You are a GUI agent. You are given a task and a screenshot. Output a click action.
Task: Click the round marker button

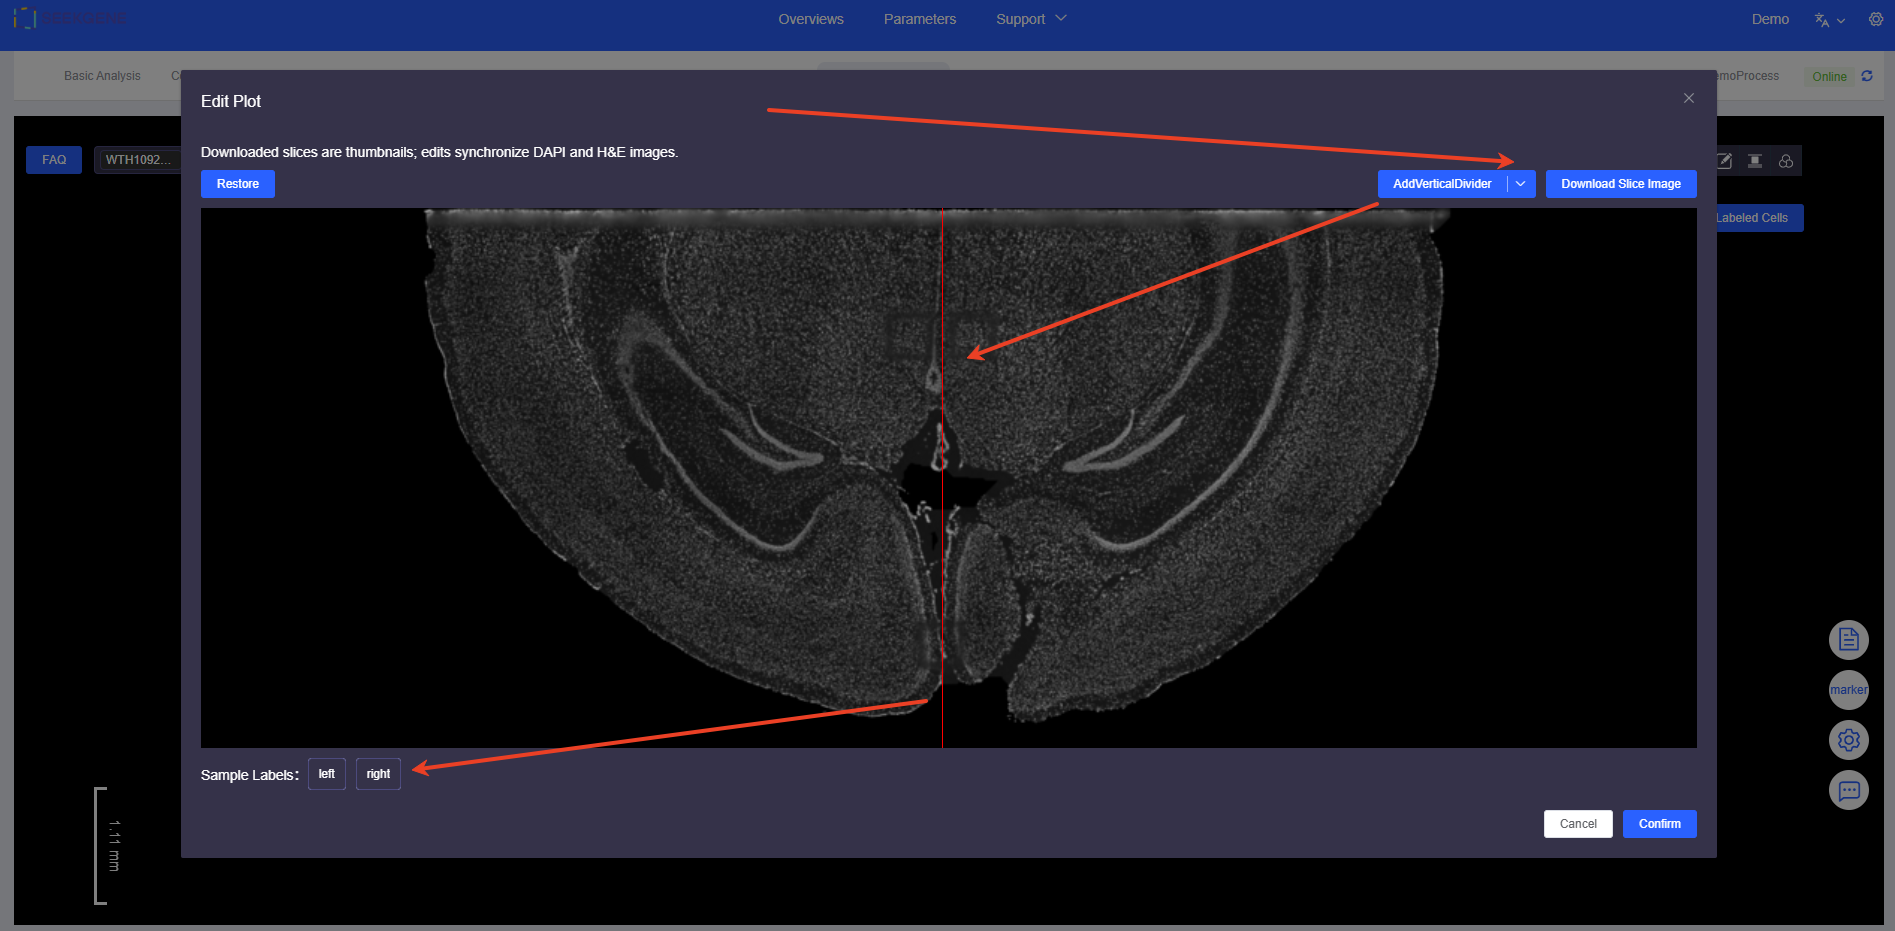point(1848,690)
